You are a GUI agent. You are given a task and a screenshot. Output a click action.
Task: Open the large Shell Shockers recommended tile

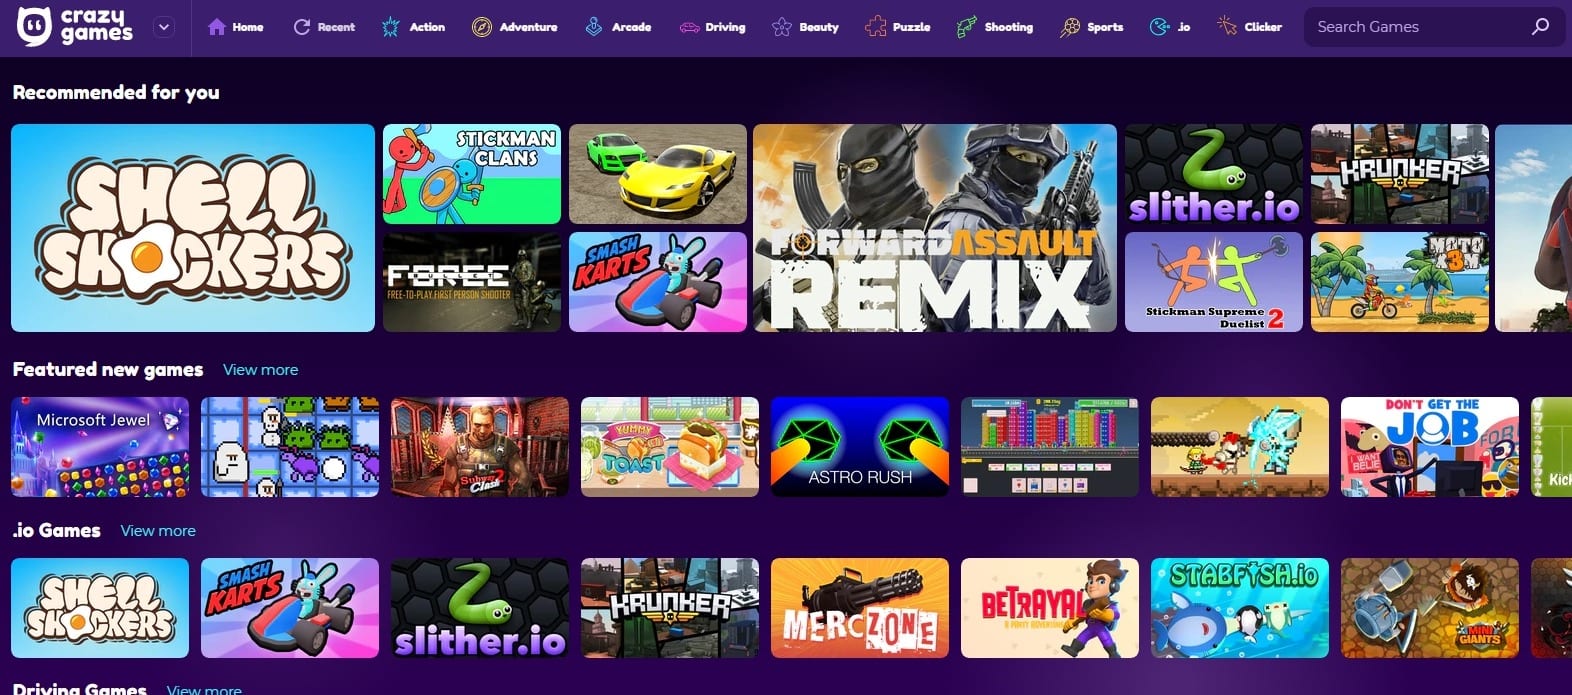pyautogui.click(x=193, y=228)
